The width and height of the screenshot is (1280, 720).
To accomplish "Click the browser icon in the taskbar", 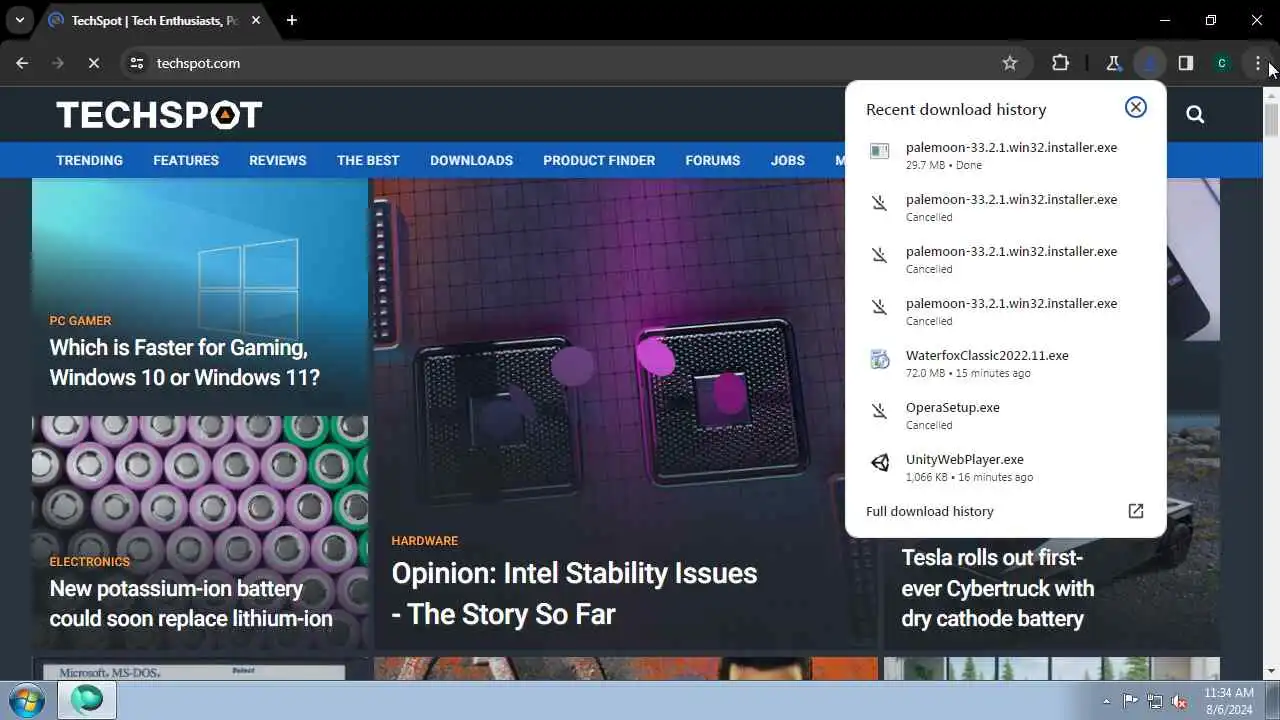I will point(86,700).
